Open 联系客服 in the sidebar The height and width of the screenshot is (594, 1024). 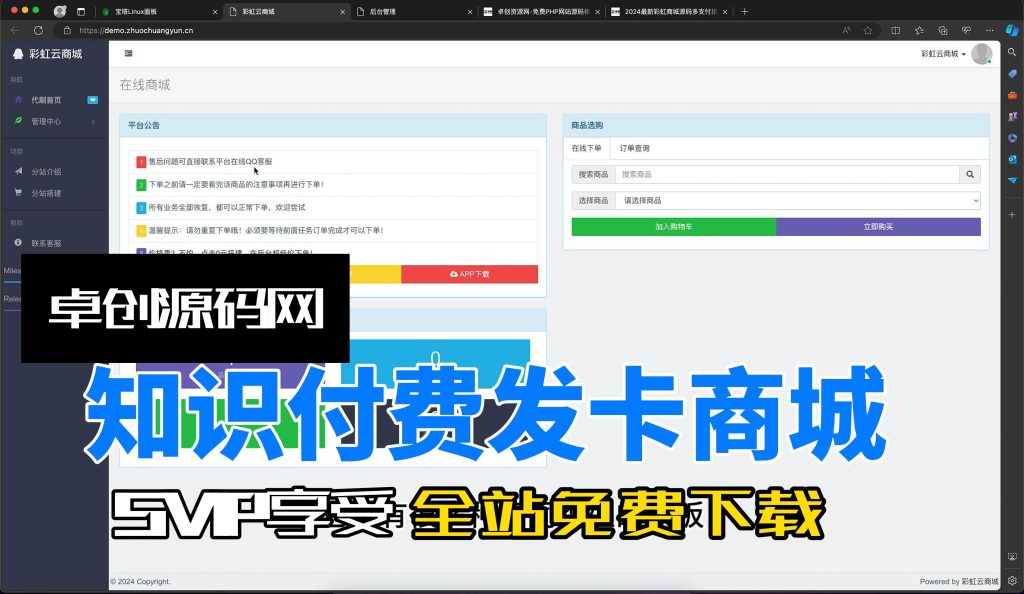[46, 243]
